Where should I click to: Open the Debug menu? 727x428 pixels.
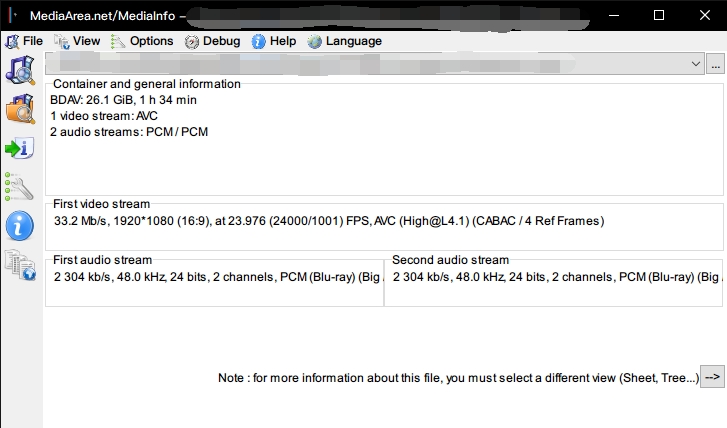tap(212, 41)
